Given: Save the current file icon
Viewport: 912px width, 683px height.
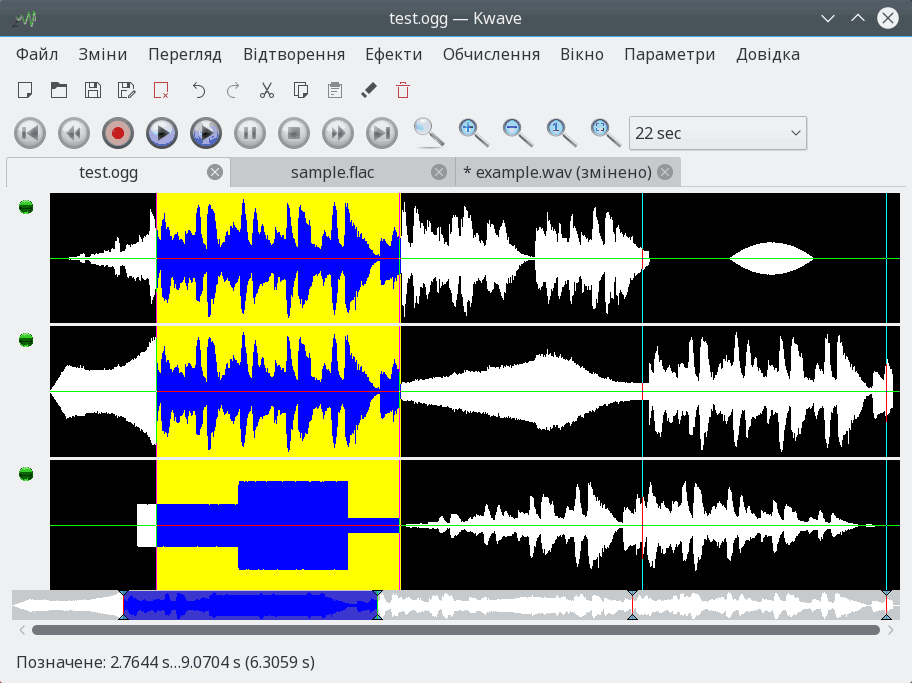Looking at the screenshot, I should click(x=92, y=90).
